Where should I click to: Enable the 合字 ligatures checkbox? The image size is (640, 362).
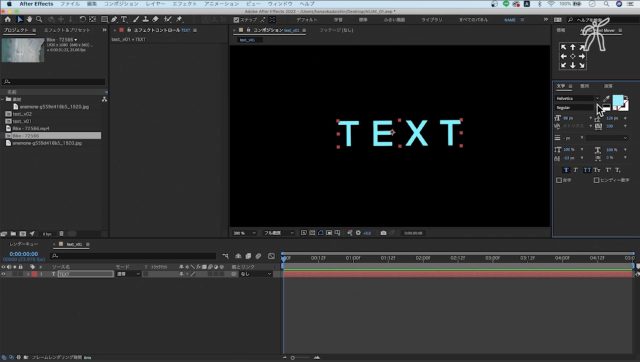(559, 180)
